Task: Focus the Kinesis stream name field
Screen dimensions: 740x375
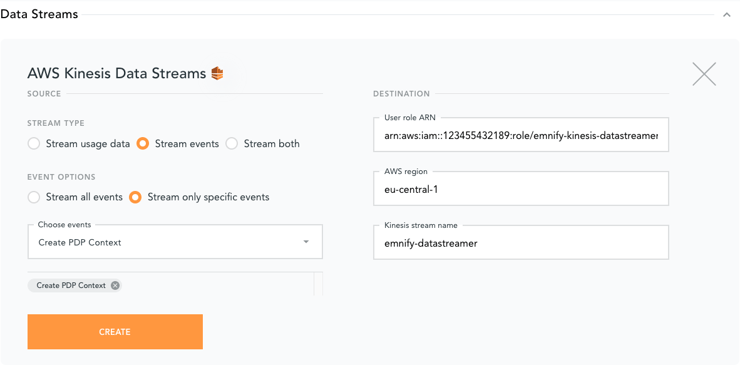Action: (x=521, y=243)
